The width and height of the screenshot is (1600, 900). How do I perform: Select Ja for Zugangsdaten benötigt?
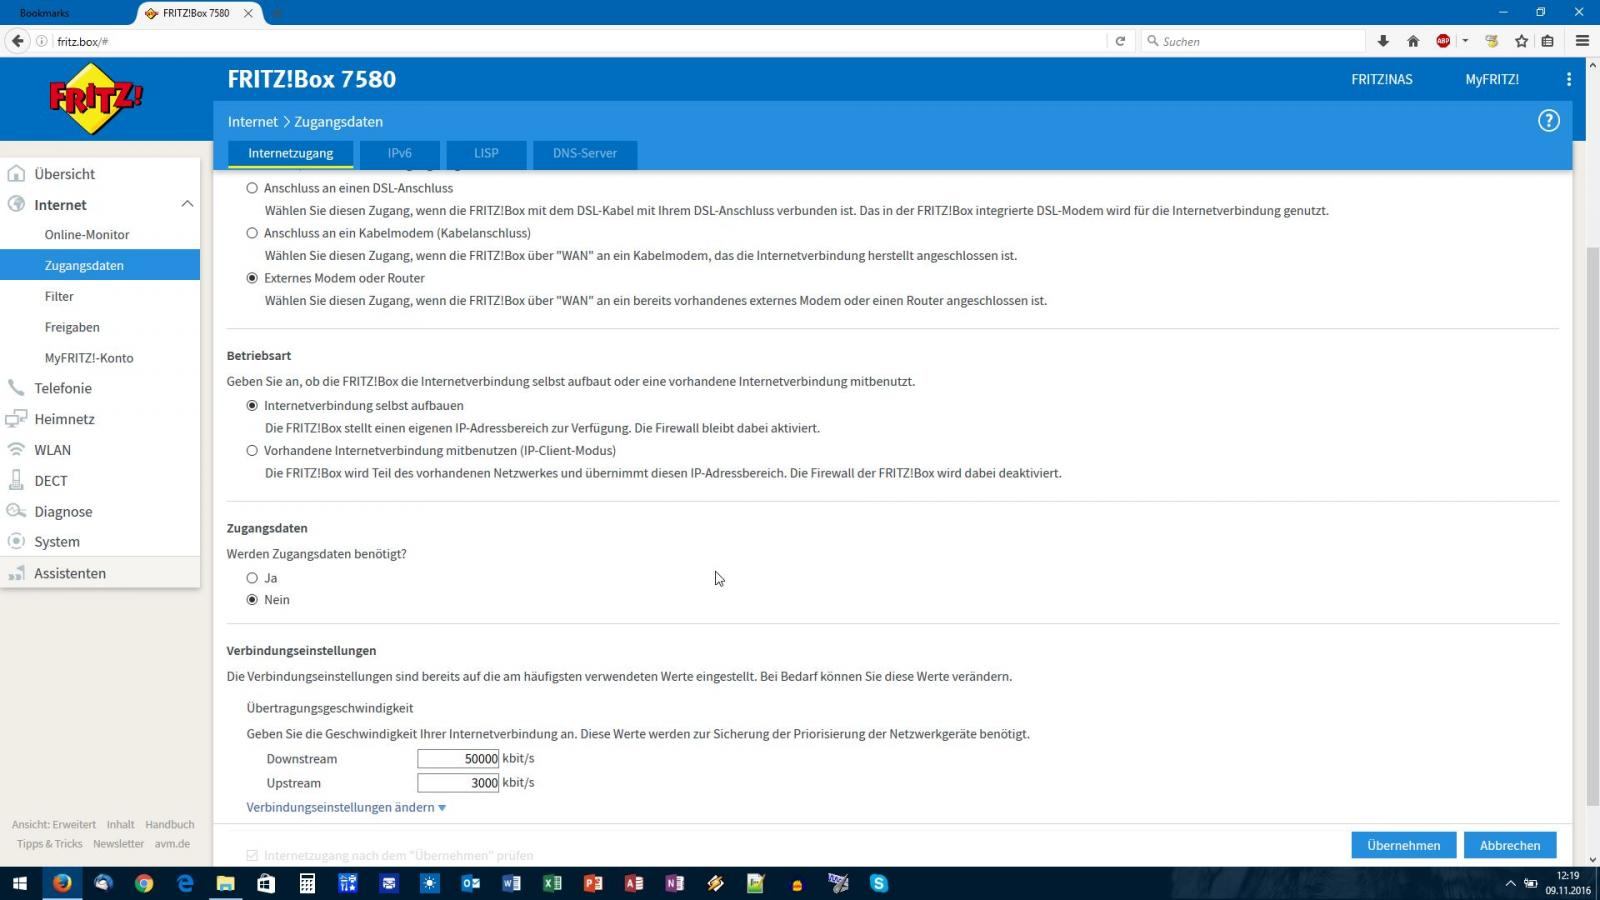pyautogui.click(x=252, y=578)
